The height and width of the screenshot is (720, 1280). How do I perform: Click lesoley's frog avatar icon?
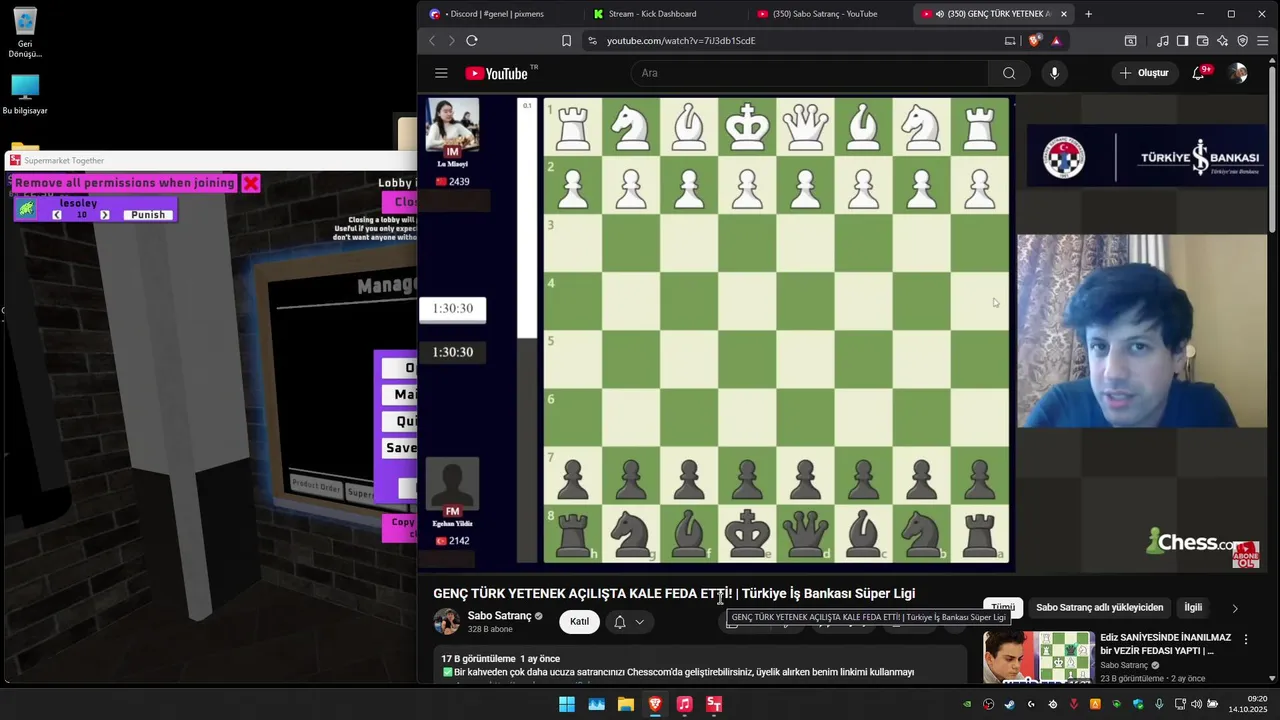pos(26,208)
